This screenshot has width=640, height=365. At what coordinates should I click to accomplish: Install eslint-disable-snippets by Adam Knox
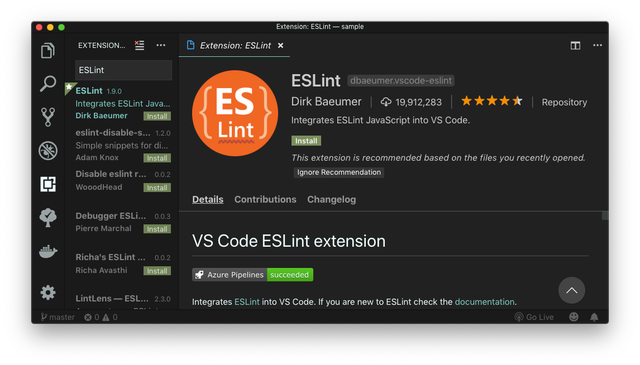(x=157, y=158)
